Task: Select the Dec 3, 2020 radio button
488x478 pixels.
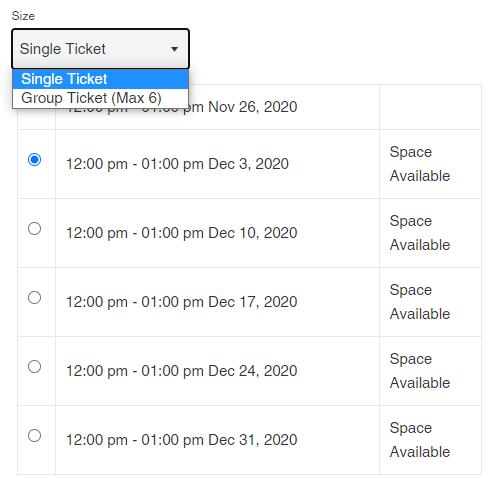Action: coord(34,159)
